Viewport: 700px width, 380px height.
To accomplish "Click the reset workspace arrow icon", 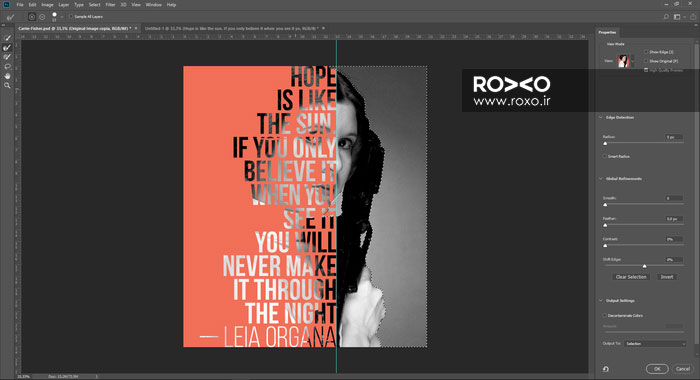I will point(606,369).
